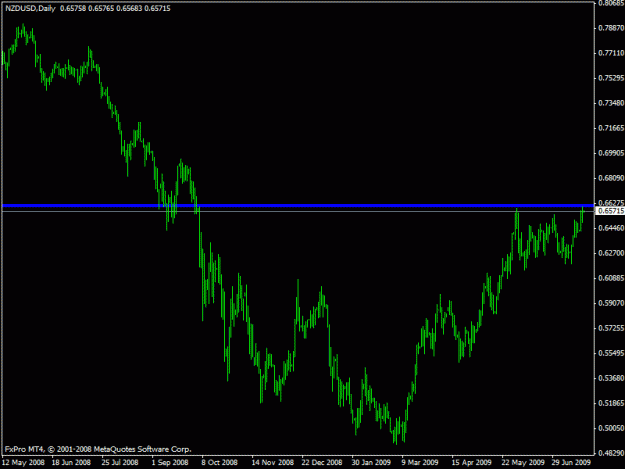Click price scale value 0.55495

pos(611,353)
